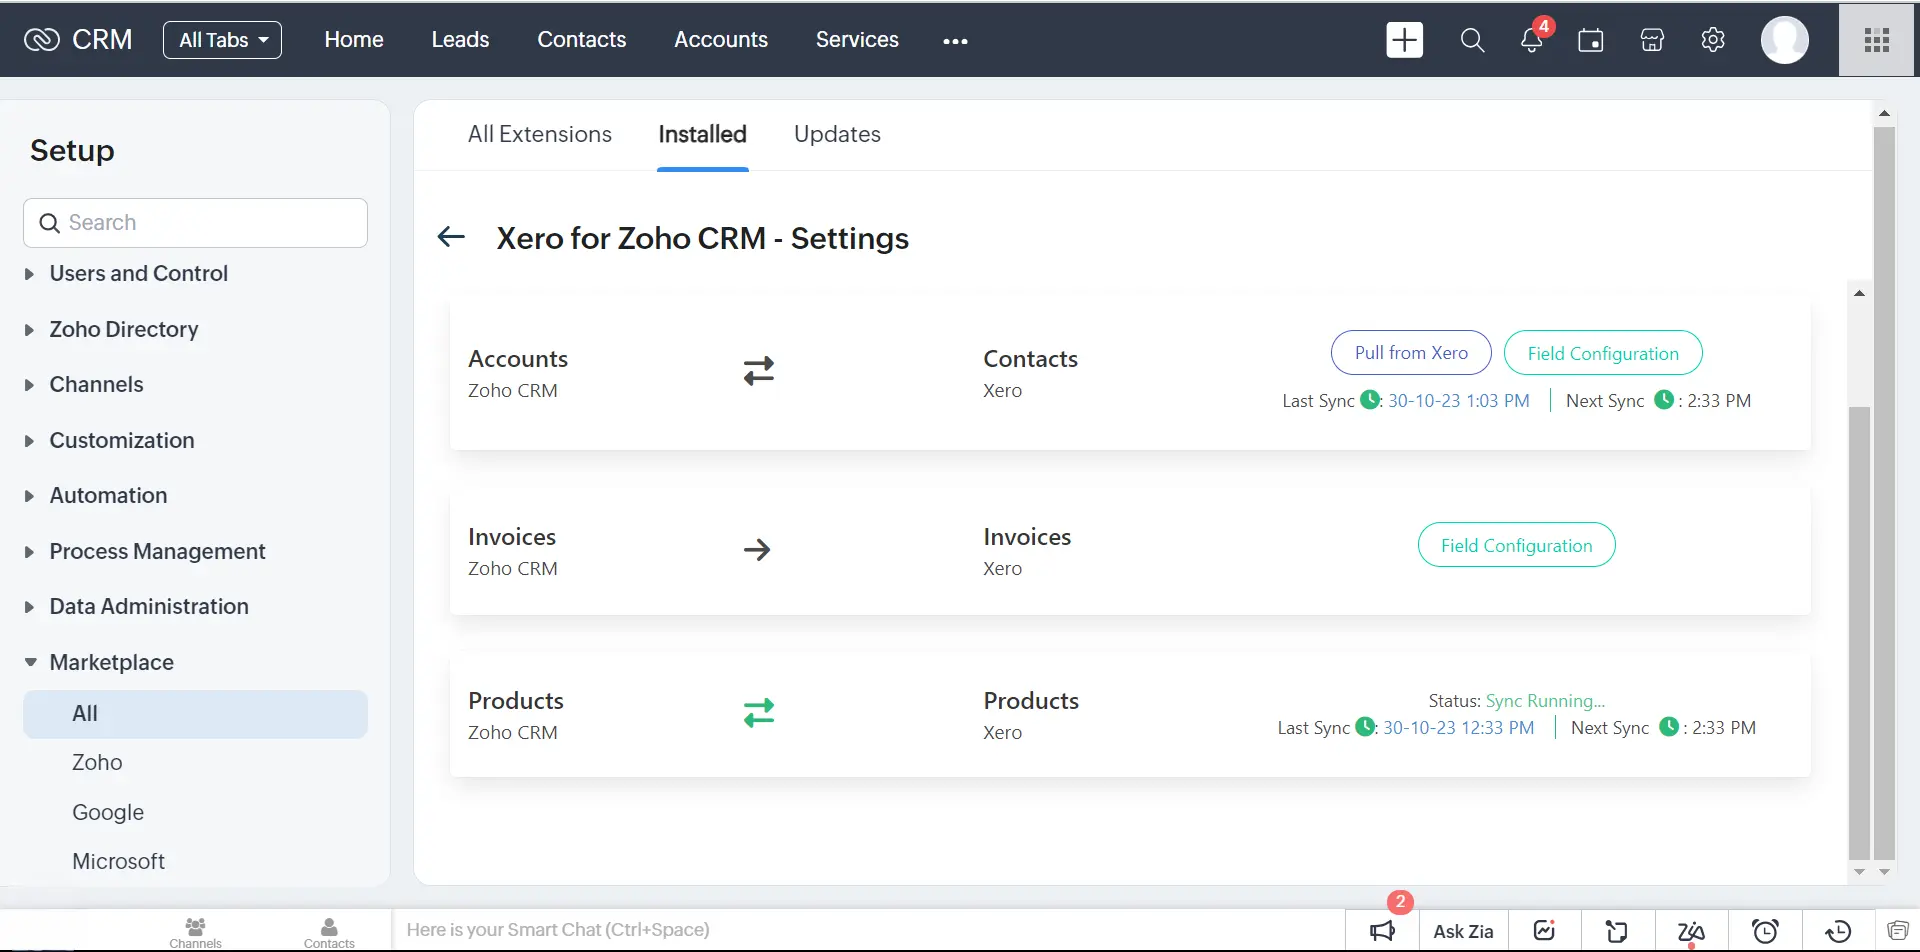Viewport: 1920px width, 952px height.
Task: Click the search icon in the top bar
Action: pos(1472,40)
